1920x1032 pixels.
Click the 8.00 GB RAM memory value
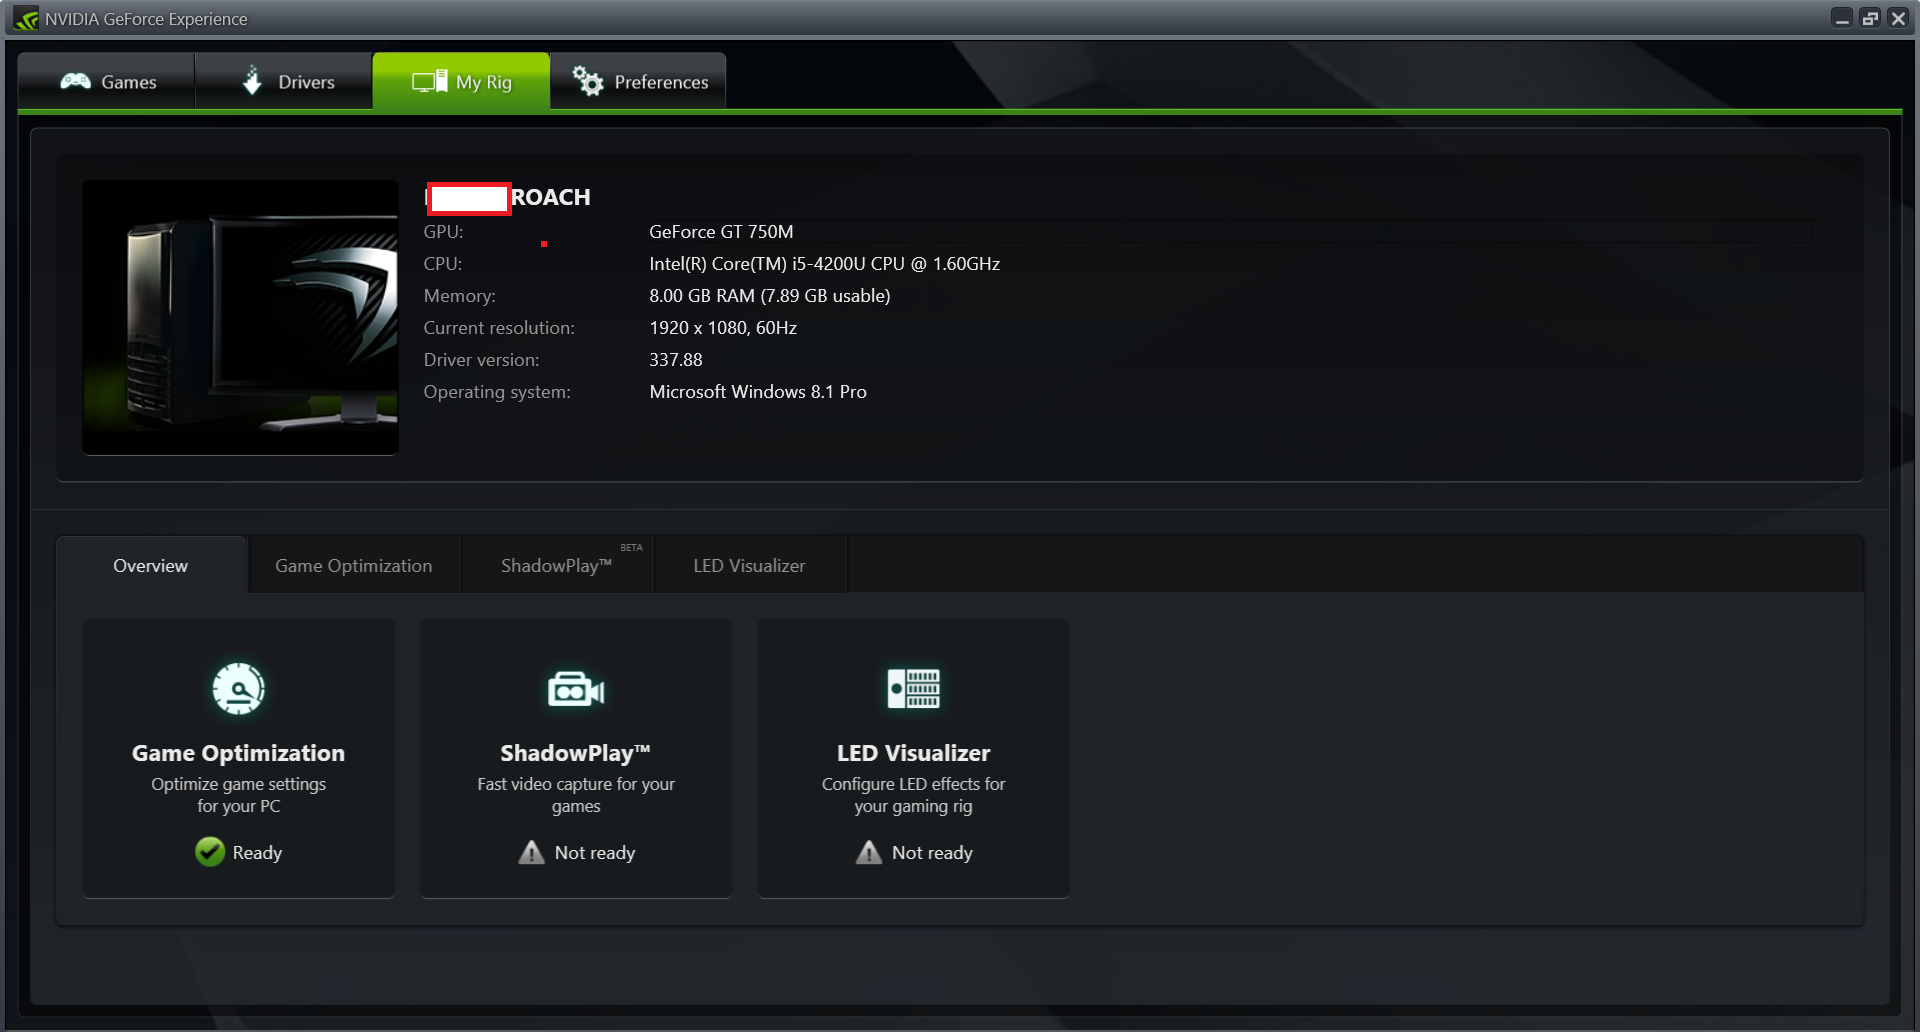(770, 296)
